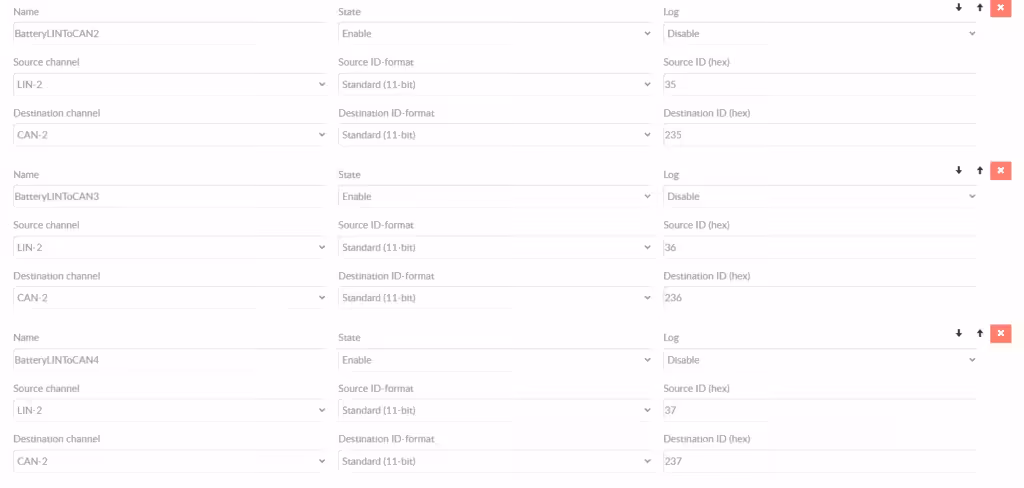
Task: Click the BatteryLINToCAN2 Name field
Action: pos(170,33)
